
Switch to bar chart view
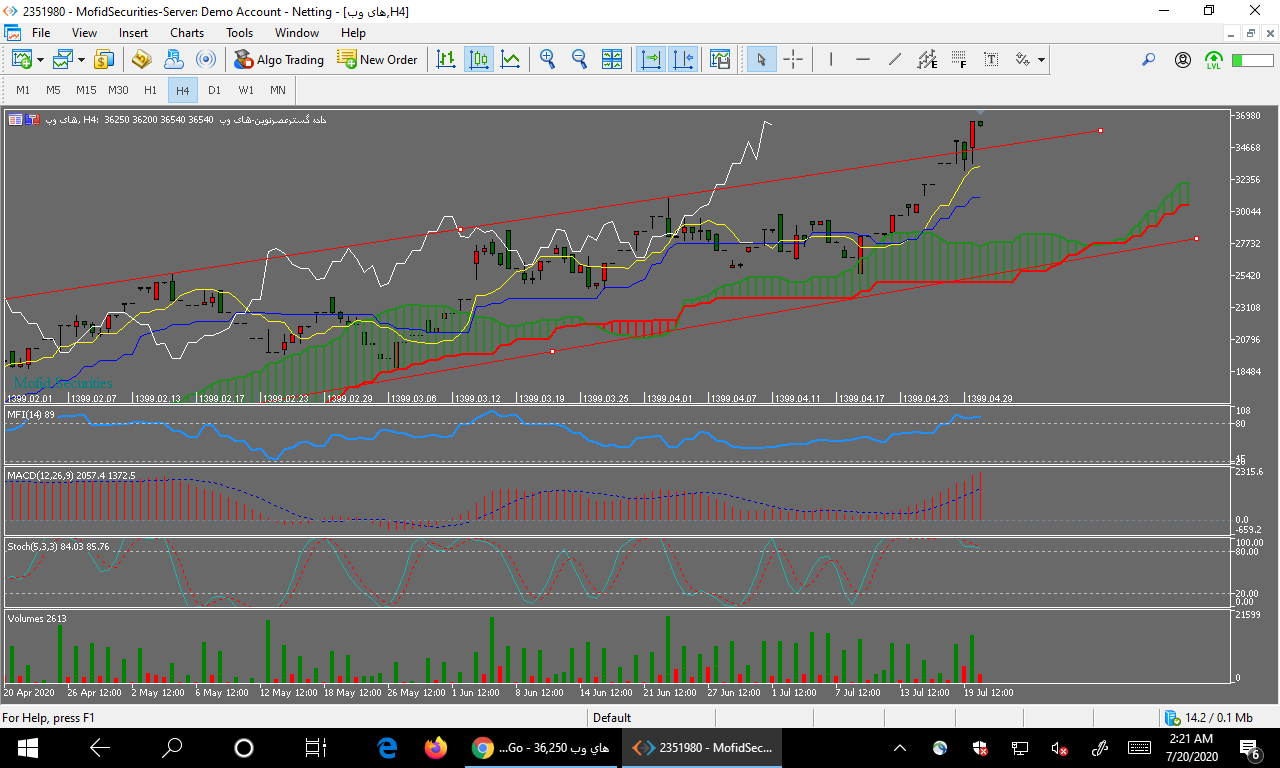click(x=447, y=59)
